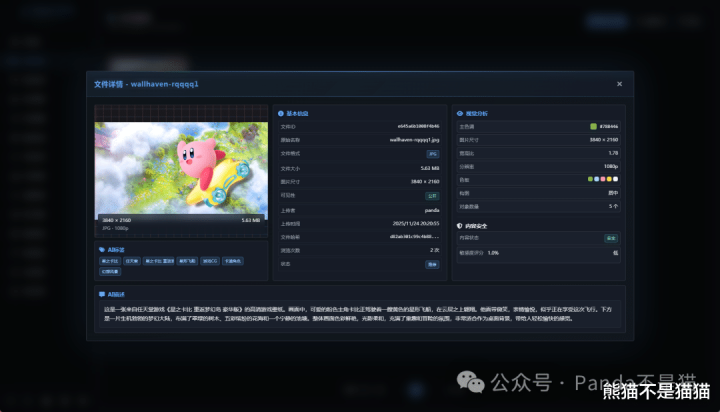Image resolution: width=720 pixels, height=412 pixels.
Task: Select 3840 × 2160 in the visual analysis panel
Action: coord(604,140)
